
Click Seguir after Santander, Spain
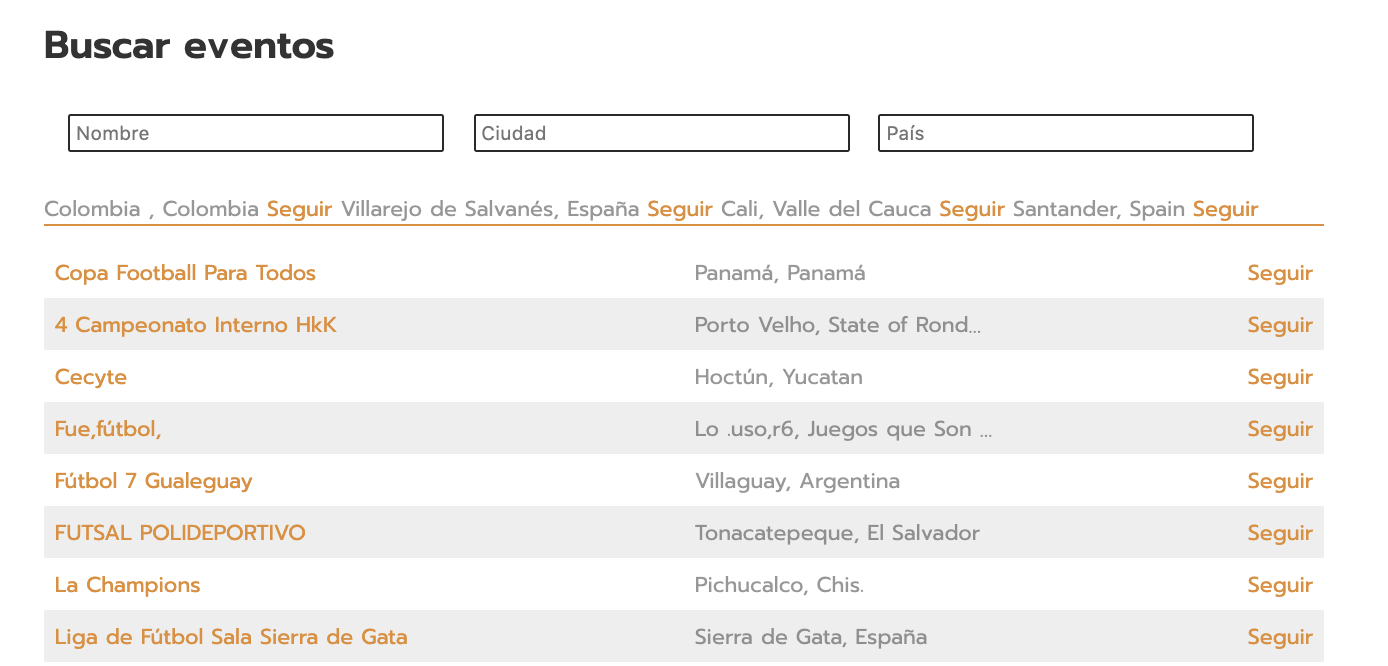pos(1225,209)
